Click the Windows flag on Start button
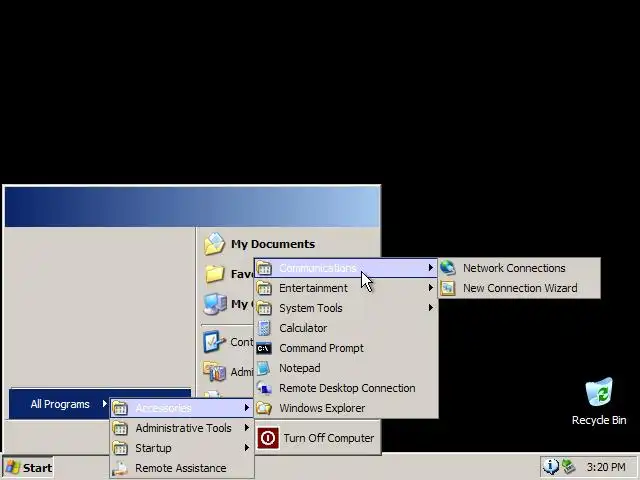This screenshot has height=480, width=640. 13,468
